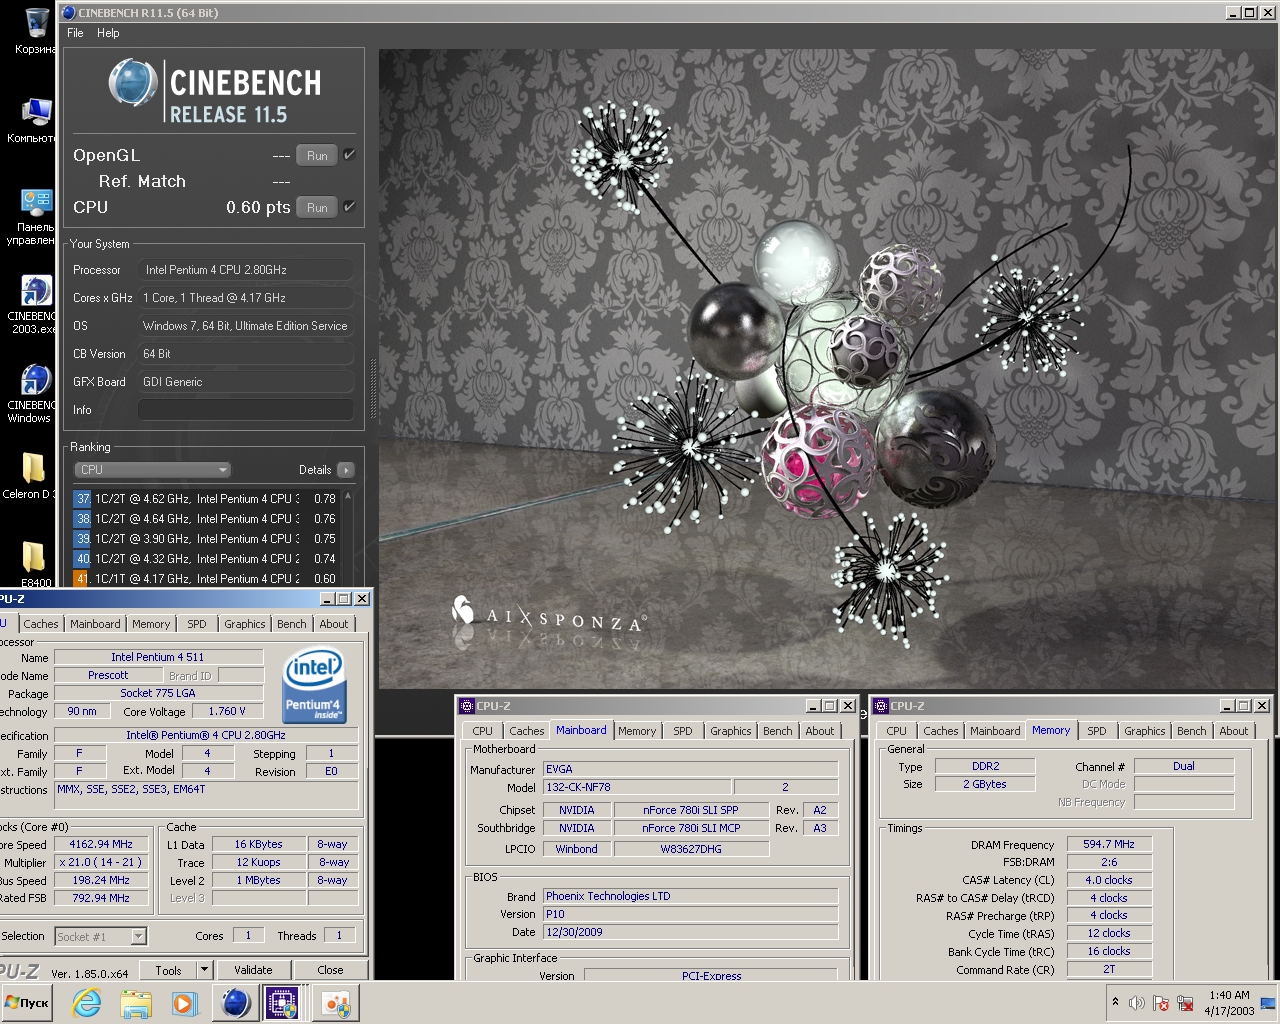Click ranking list scroll-up arrow
The height and width of the screenshot is (1024, 1280).
click(x=348, y=495)
